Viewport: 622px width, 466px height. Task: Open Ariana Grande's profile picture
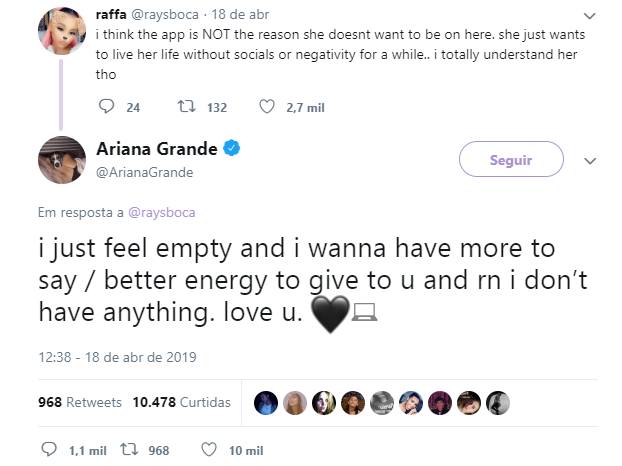(62, 160)
